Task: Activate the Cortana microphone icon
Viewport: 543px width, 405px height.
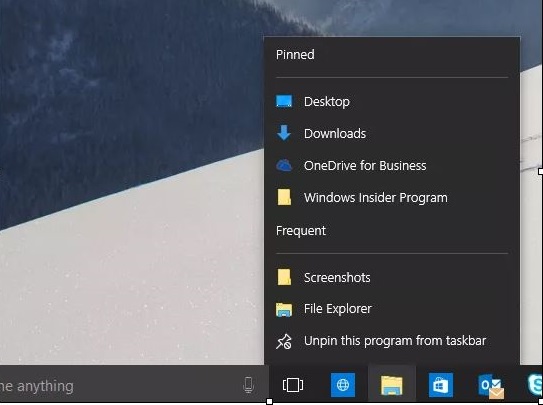Action: [248, 385]
